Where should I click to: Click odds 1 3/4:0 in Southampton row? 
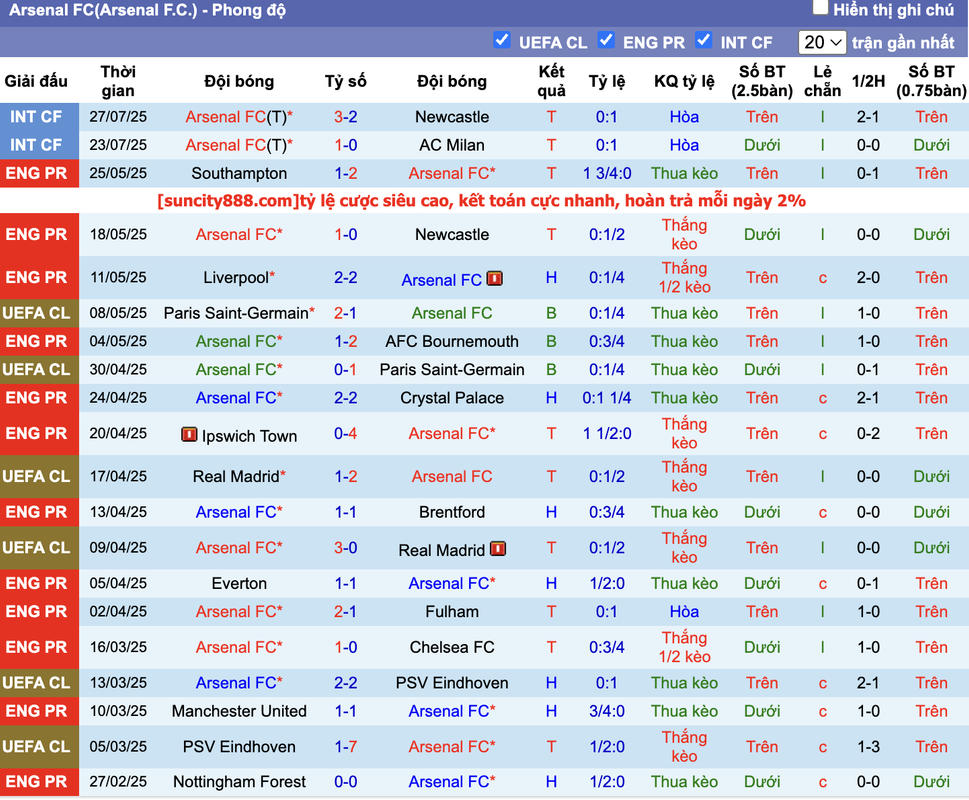pyautogui.click(x=607, y=174)
